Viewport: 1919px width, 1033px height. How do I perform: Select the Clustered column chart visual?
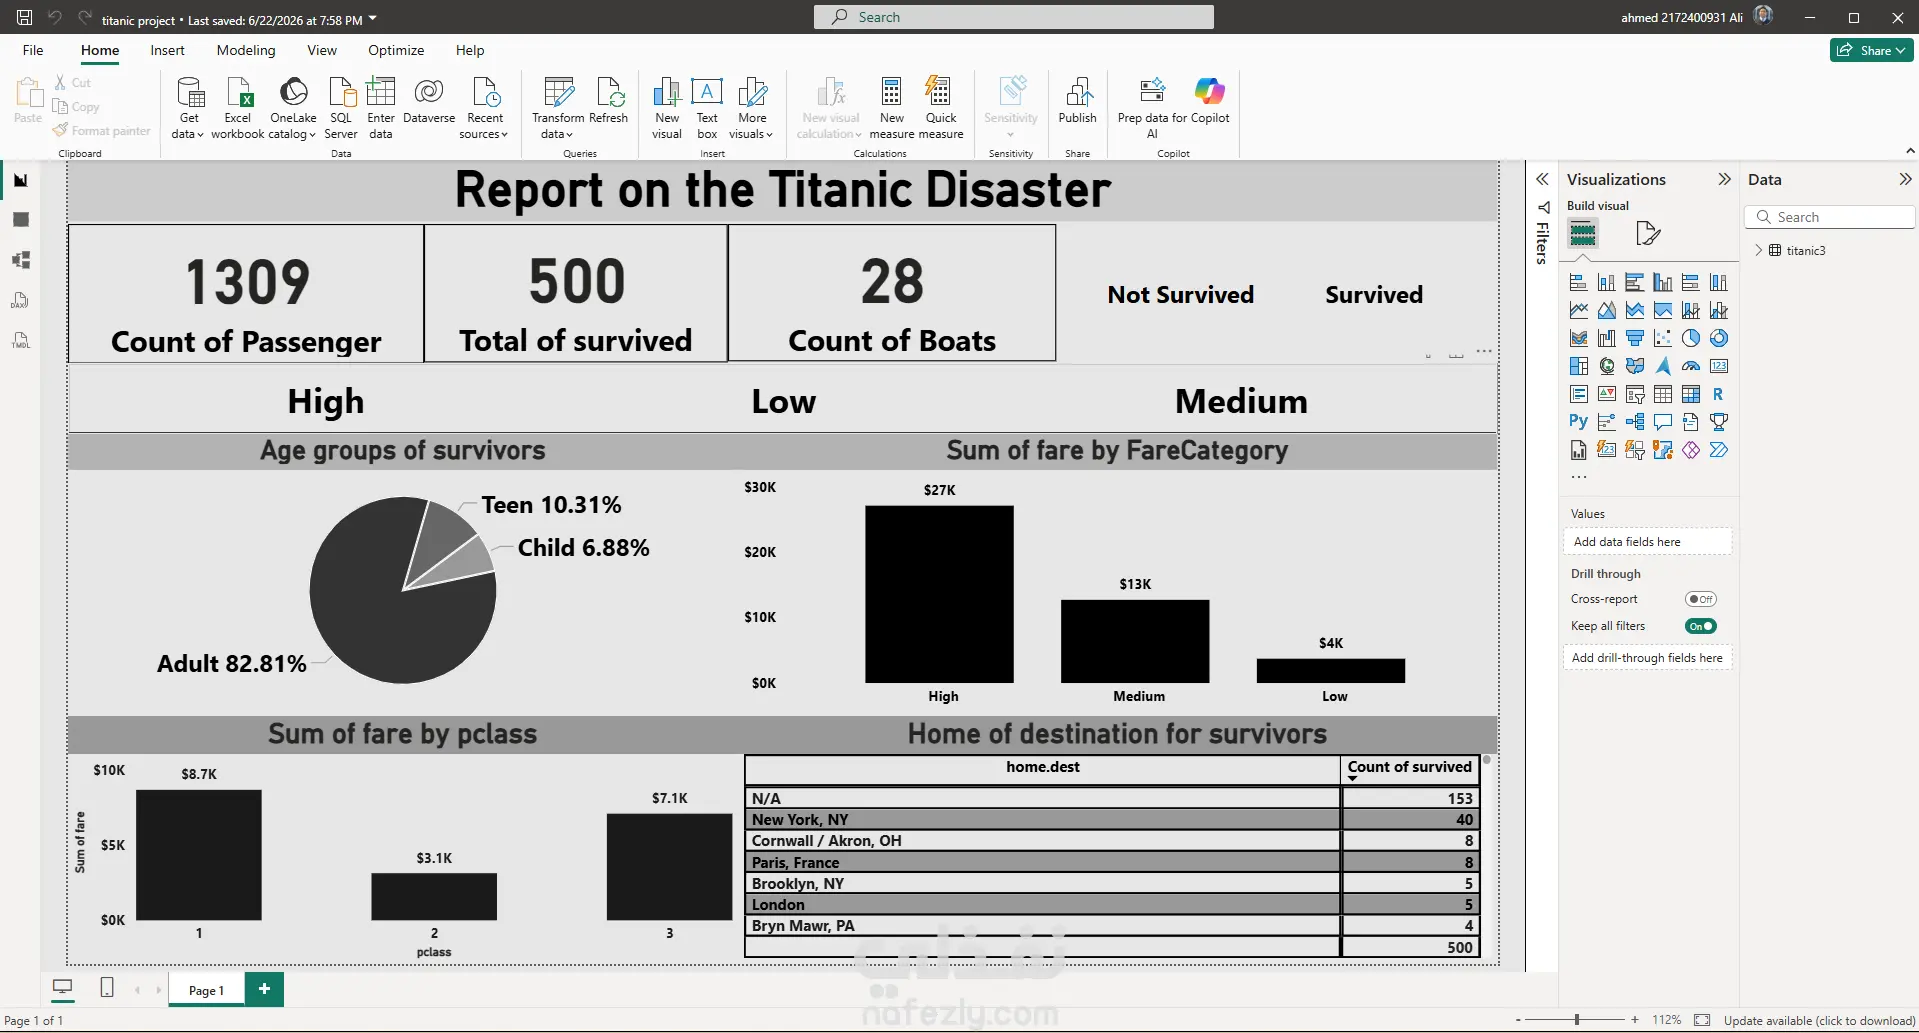1663,282
